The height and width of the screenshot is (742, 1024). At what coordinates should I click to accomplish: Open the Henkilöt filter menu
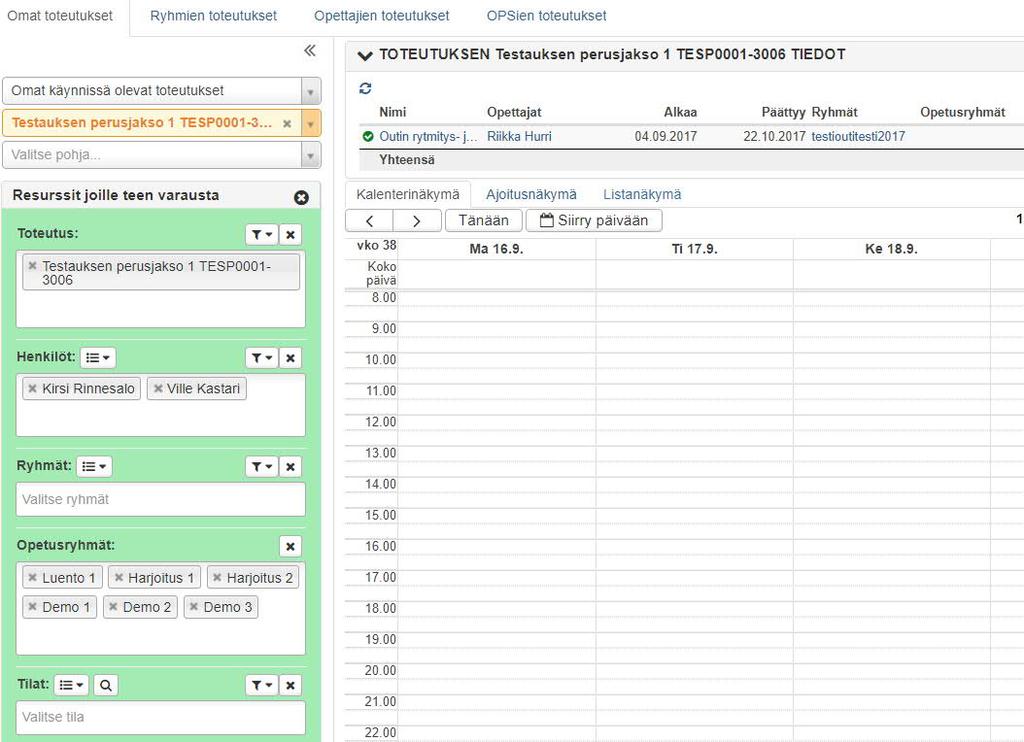tap(262, 357)
